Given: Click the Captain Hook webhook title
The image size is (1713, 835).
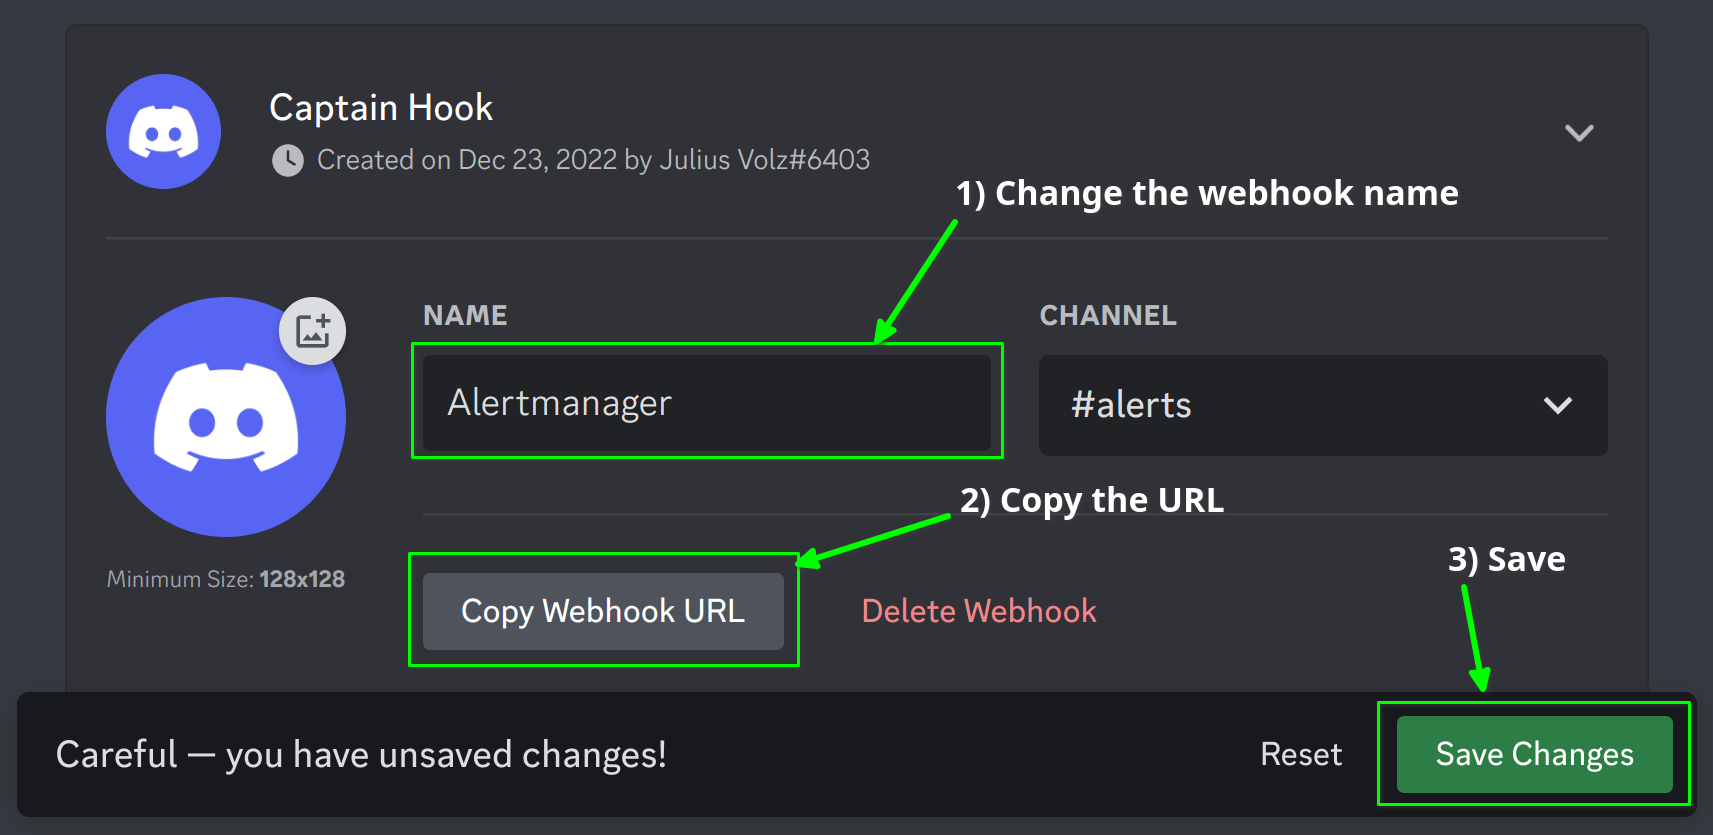Looking at the screenshot, I should point(381,107).
